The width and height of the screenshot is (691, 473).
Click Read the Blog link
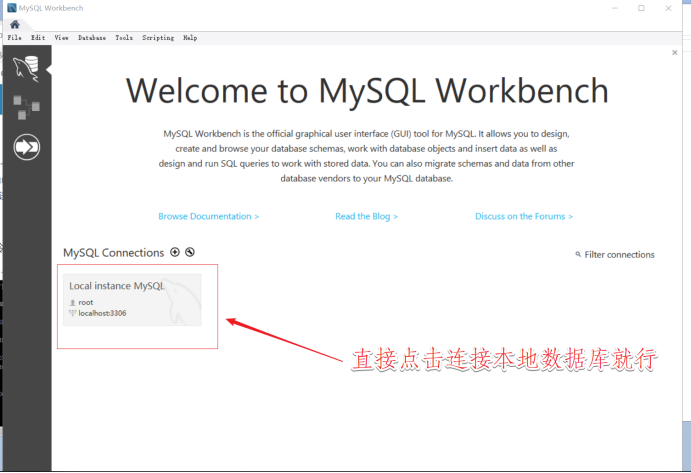(x=366, y=216)
